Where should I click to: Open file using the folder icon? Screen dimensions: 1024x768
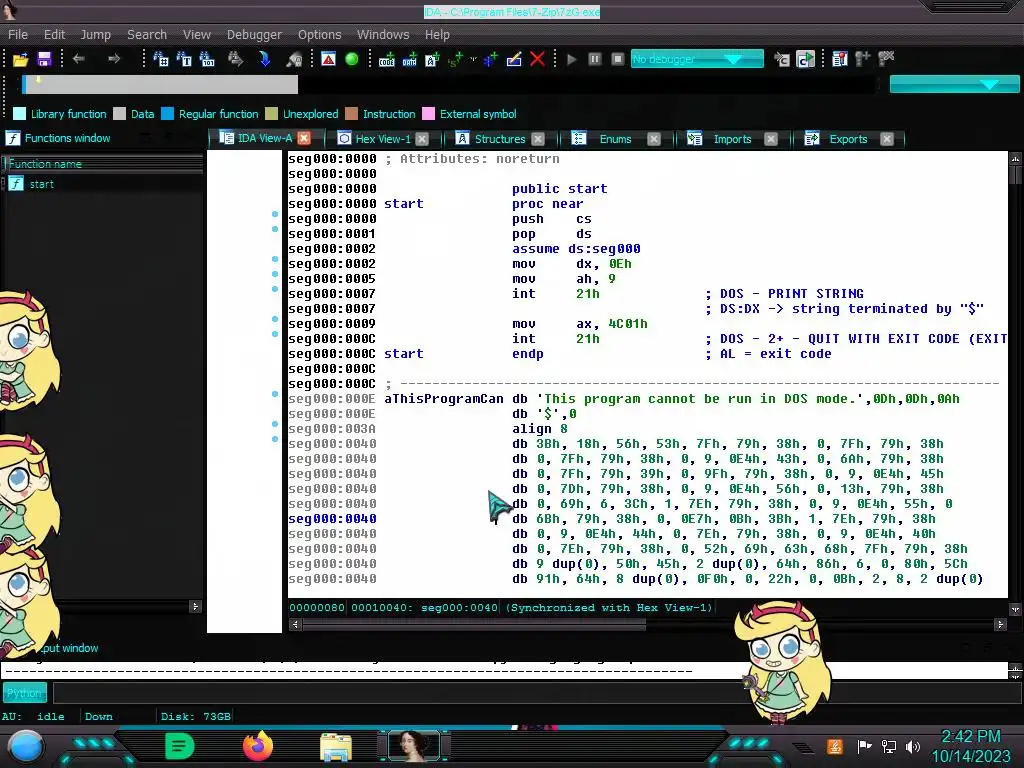point(20,59)
